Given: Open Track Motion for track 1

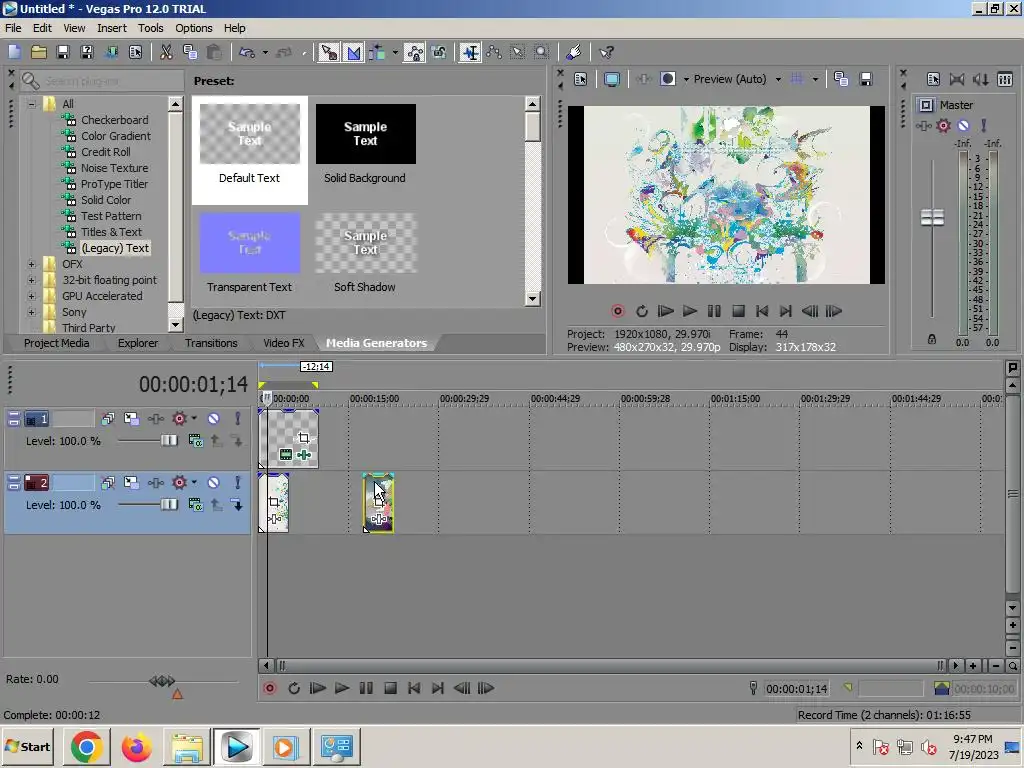Looking at the screenshot, I should tap(131, 419).
